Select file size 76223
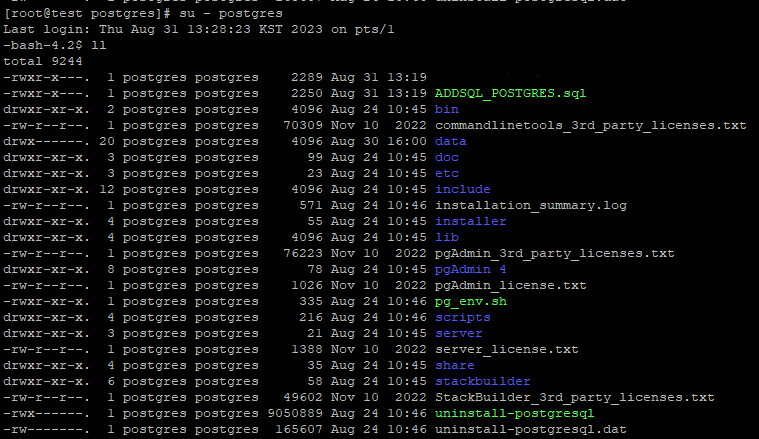Image resolution: width=759 pixels, height=439 pixels. coord(303,253)
